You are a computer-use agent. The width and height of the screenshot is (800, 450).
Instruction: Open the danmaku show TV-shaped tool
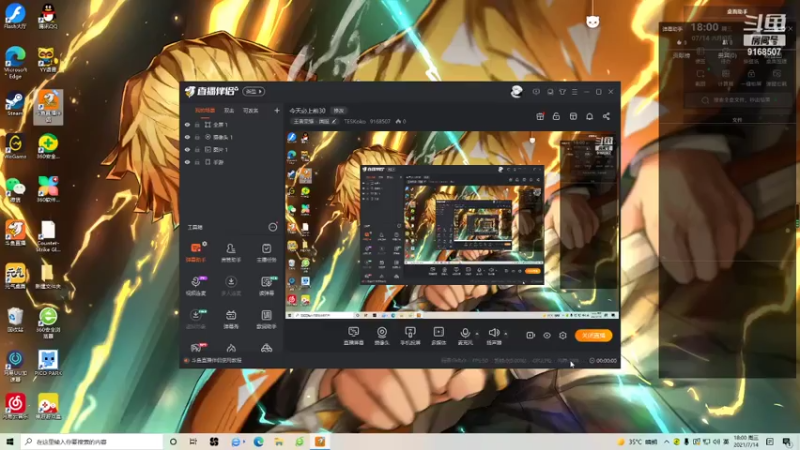tap(231, 319)
